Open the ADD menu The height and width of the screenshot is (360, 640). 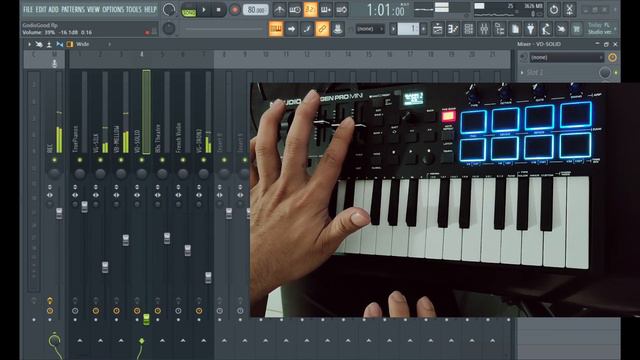(x=53, y=9)
